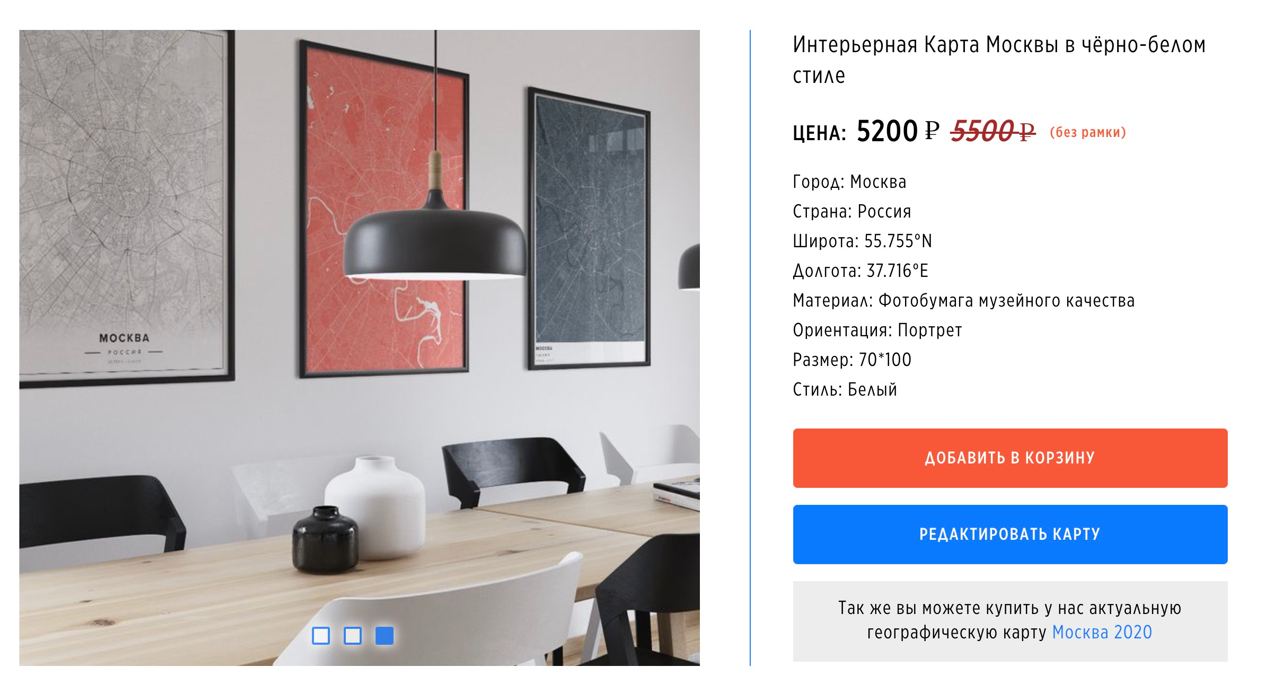Click the red map poster in photo
Viewport: 1280px width, 698px height.
pos(384,211)
